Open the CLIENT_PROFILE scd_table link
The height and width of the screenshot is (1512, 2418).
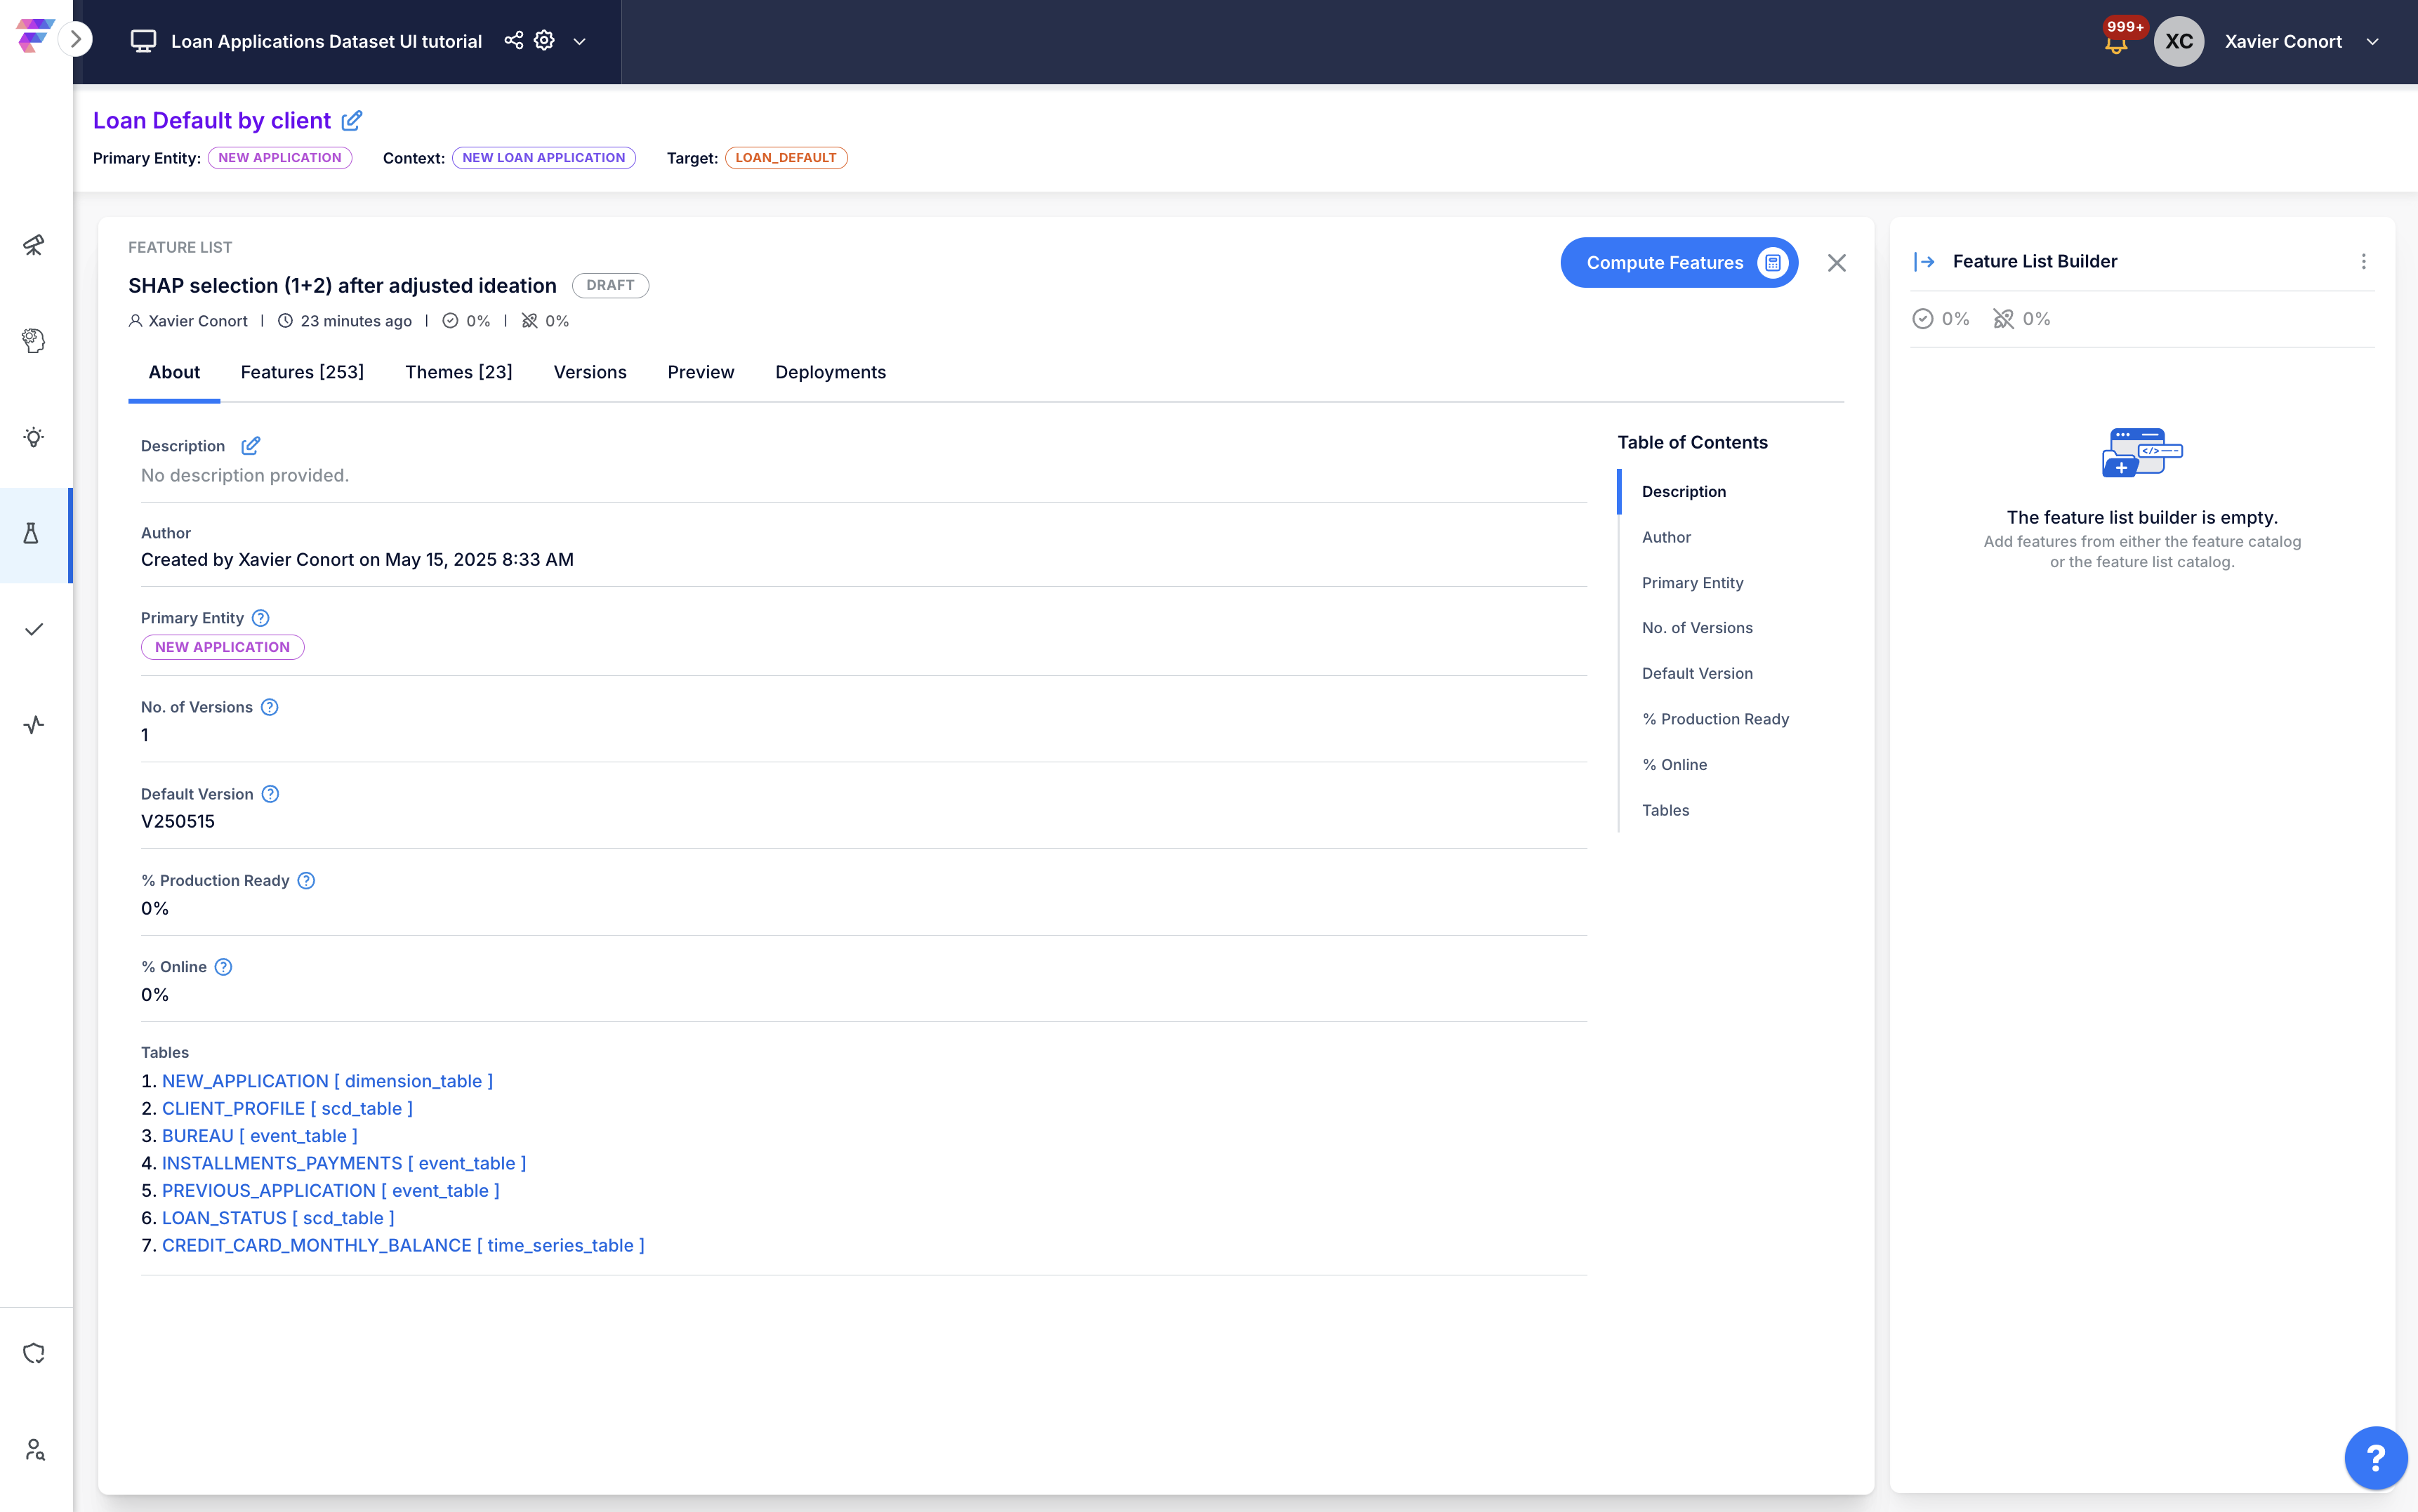point(287,1109)
